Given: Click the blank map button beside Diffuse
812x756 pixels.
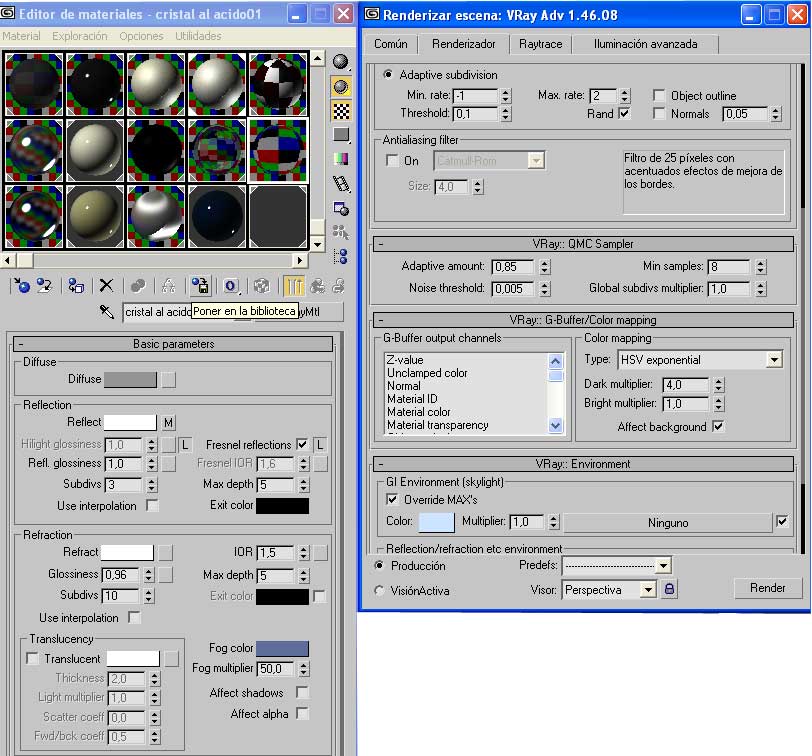Looking at the screenshot, I should pyautogui.click(x=168, y=380).
